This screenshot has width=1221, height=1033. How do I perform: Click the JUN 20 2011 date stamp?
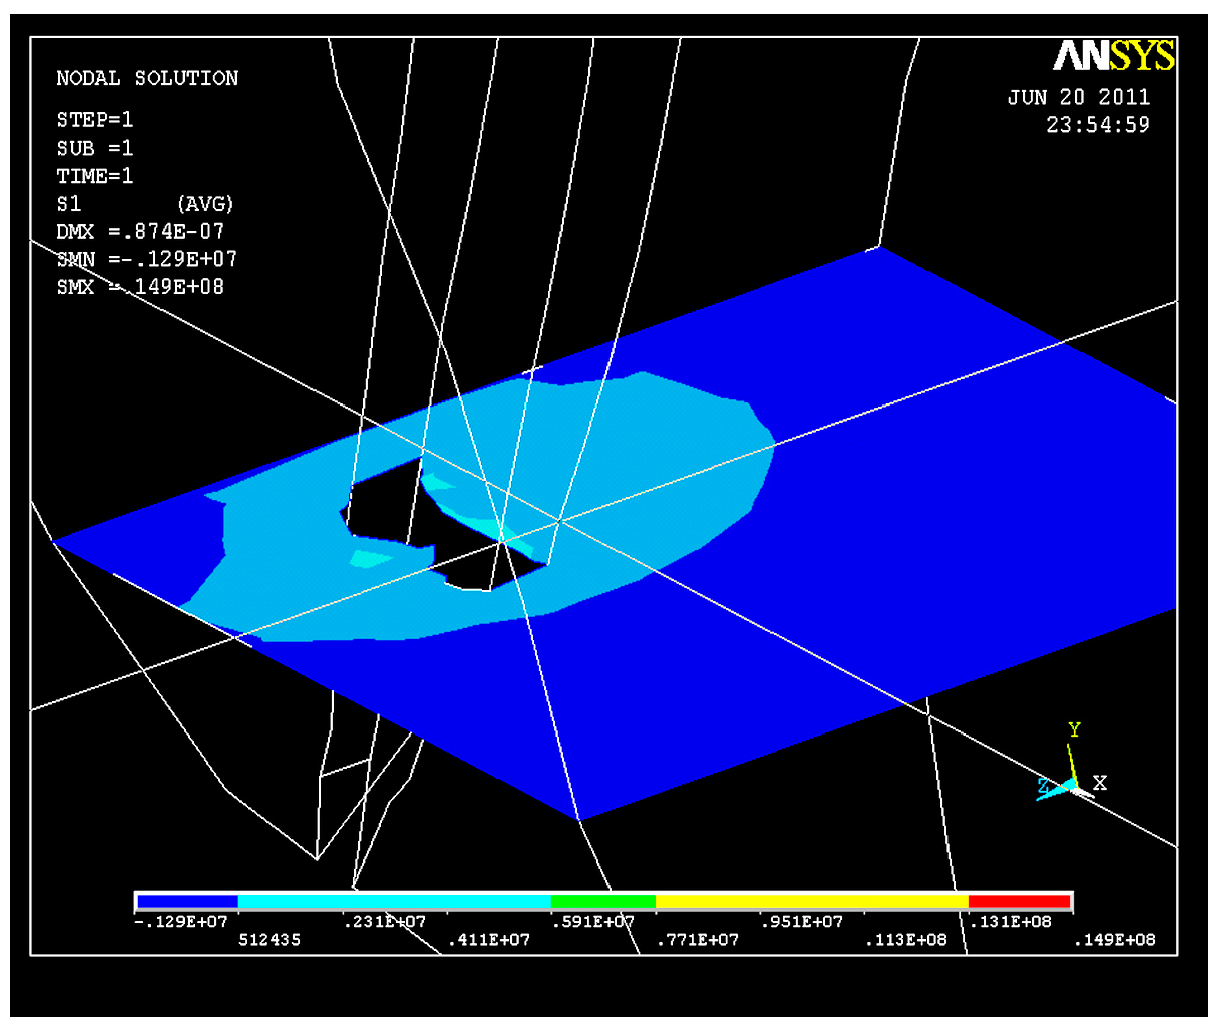1078,97
